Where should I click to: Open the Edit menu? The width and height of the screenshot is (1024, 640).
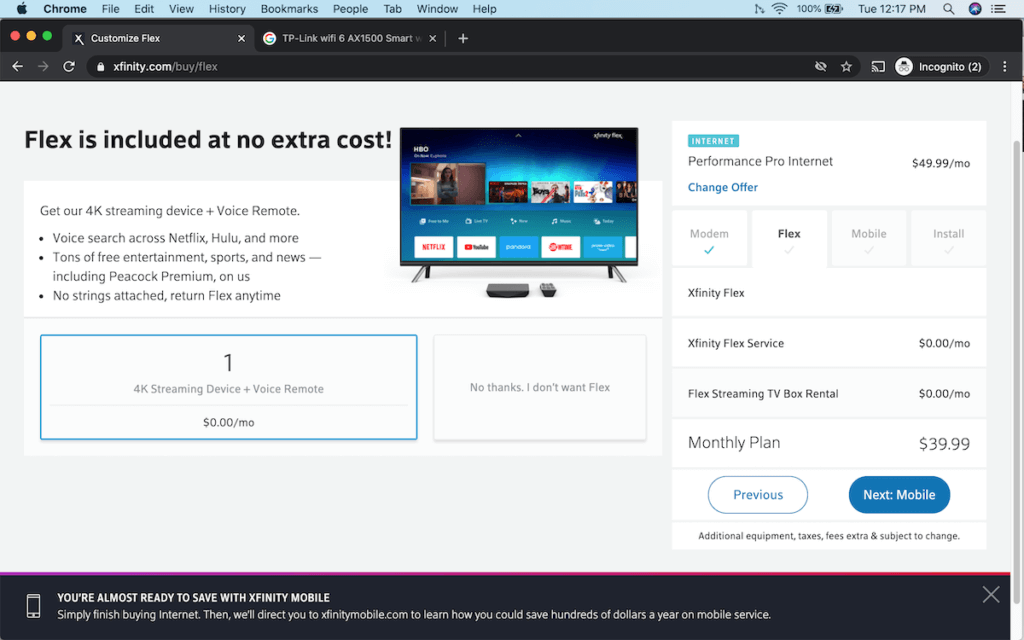pos(144,8)
